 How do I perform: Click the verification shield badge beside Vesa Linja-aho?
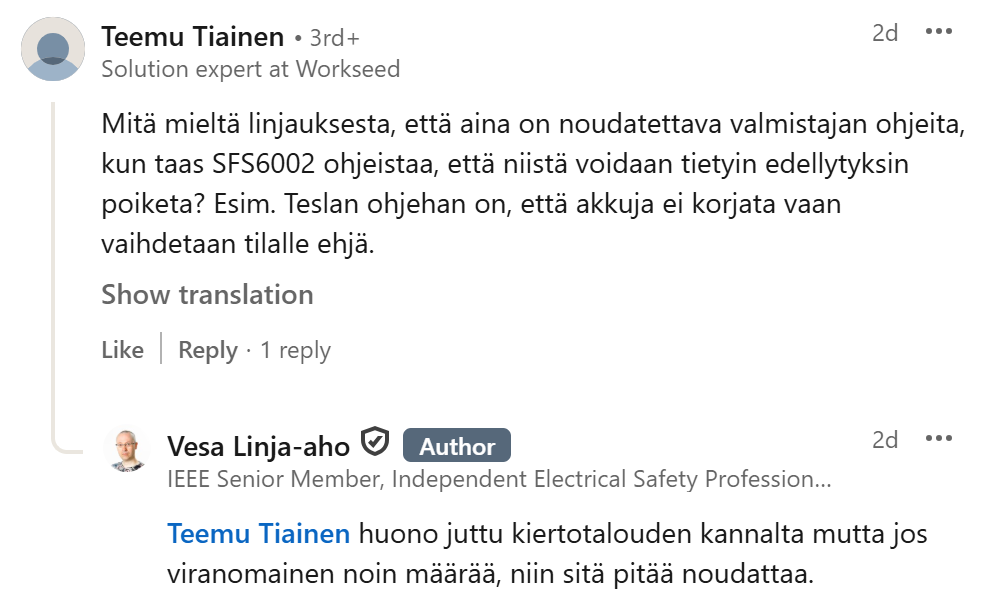(375, 441)
